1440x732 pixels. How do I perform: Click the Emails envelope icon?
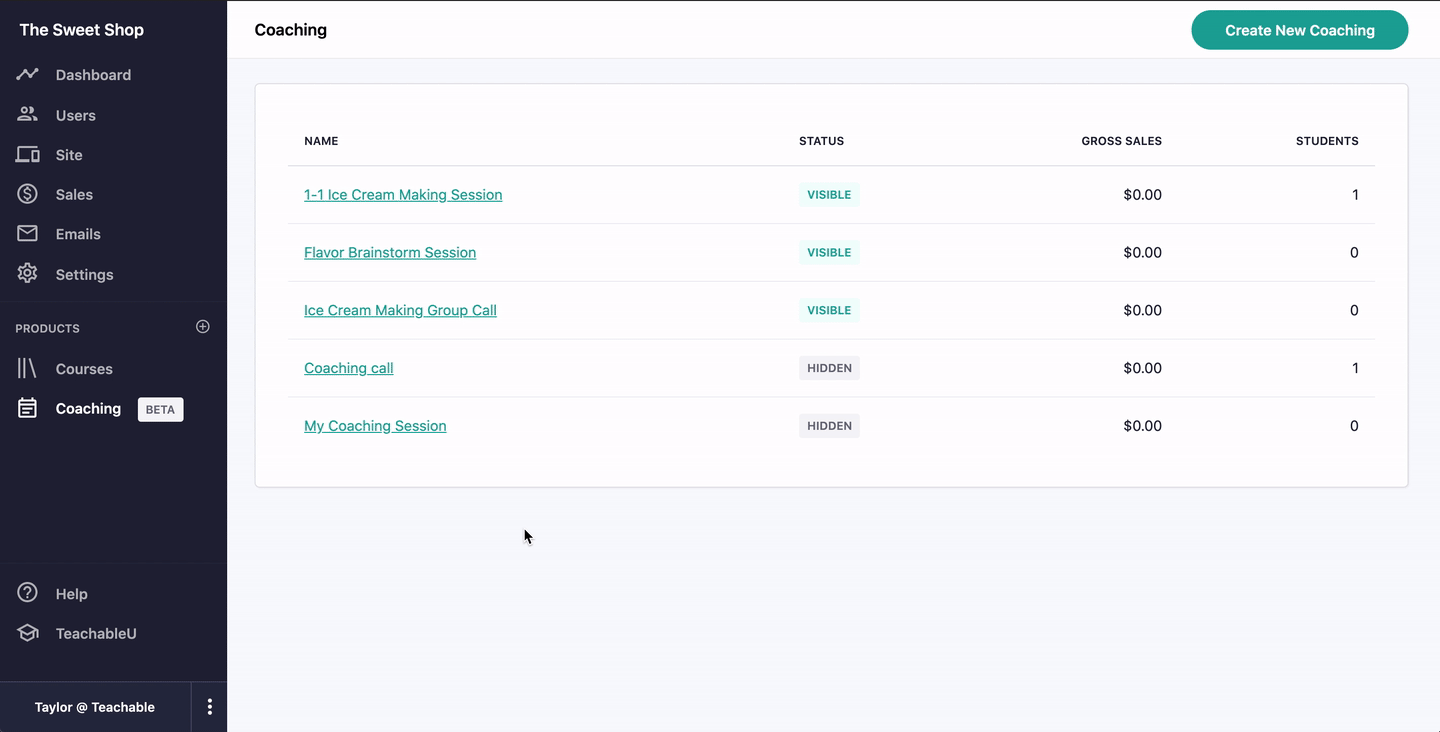[27, 233]
